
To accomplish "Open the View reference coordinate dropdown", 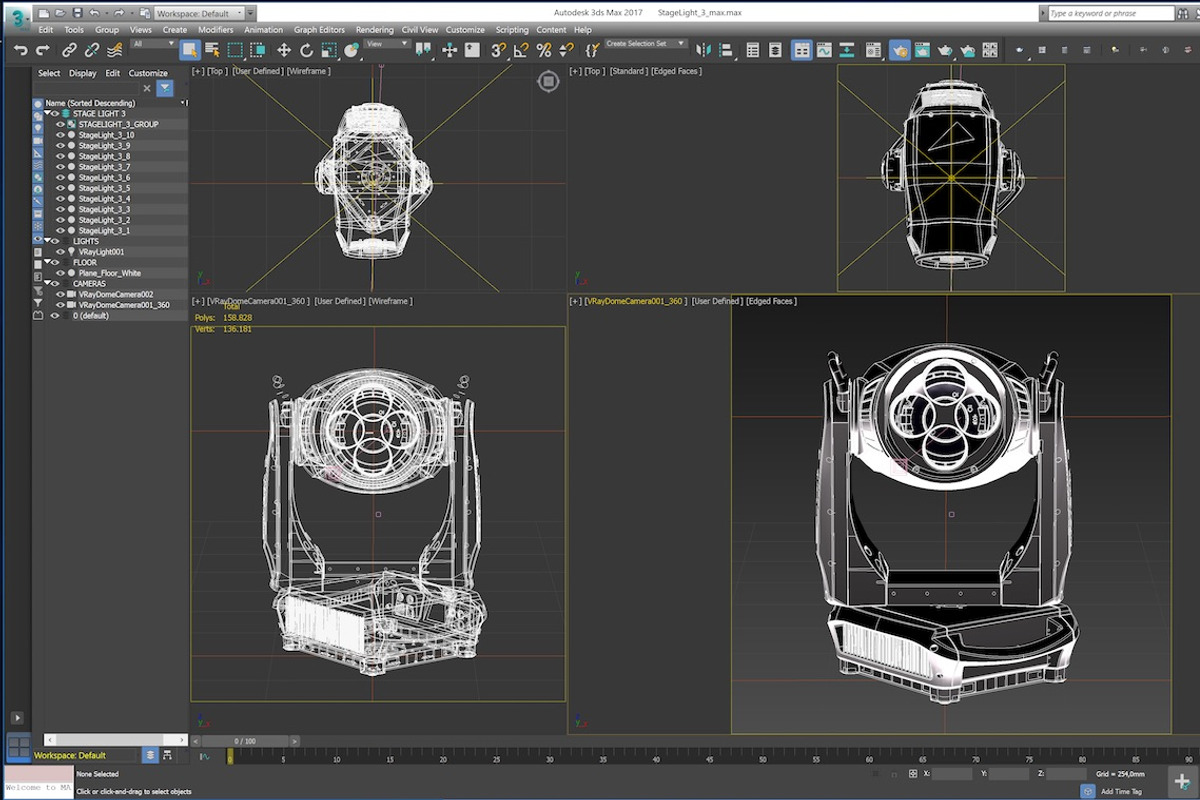I will point(387,44).
